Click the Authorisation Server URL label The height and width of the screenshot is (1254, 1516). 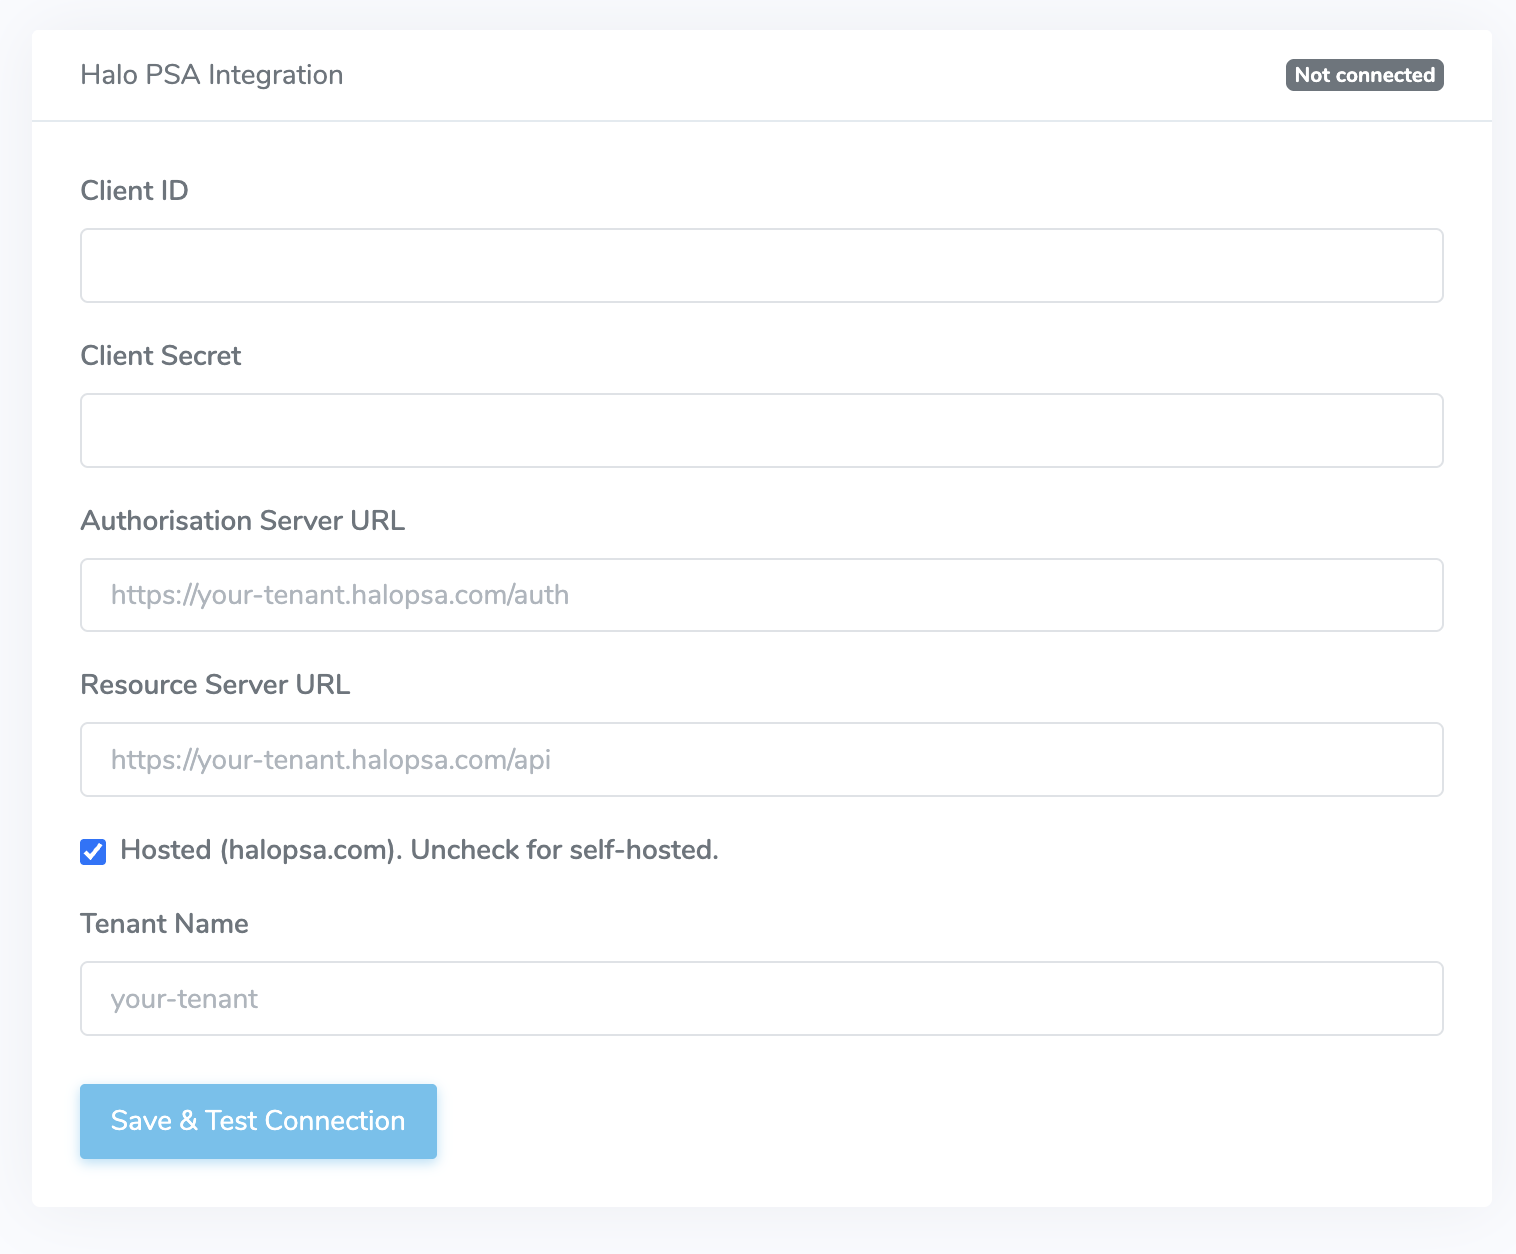click(x=243, y=521)
